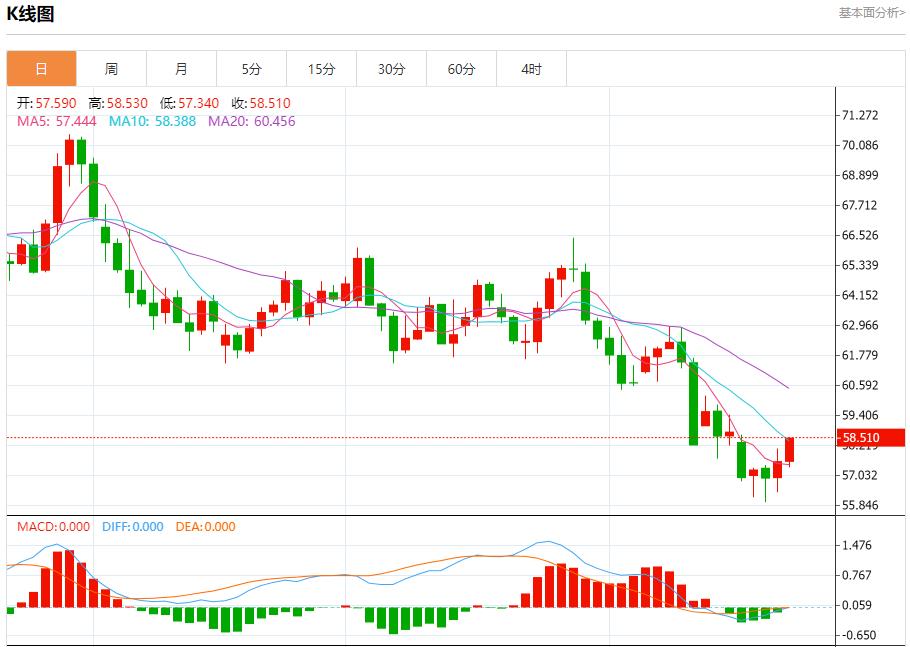Viewport: 910px width, 647px height.
Task: Click the highest candlestick near 70.086
Action: point(70,151)
